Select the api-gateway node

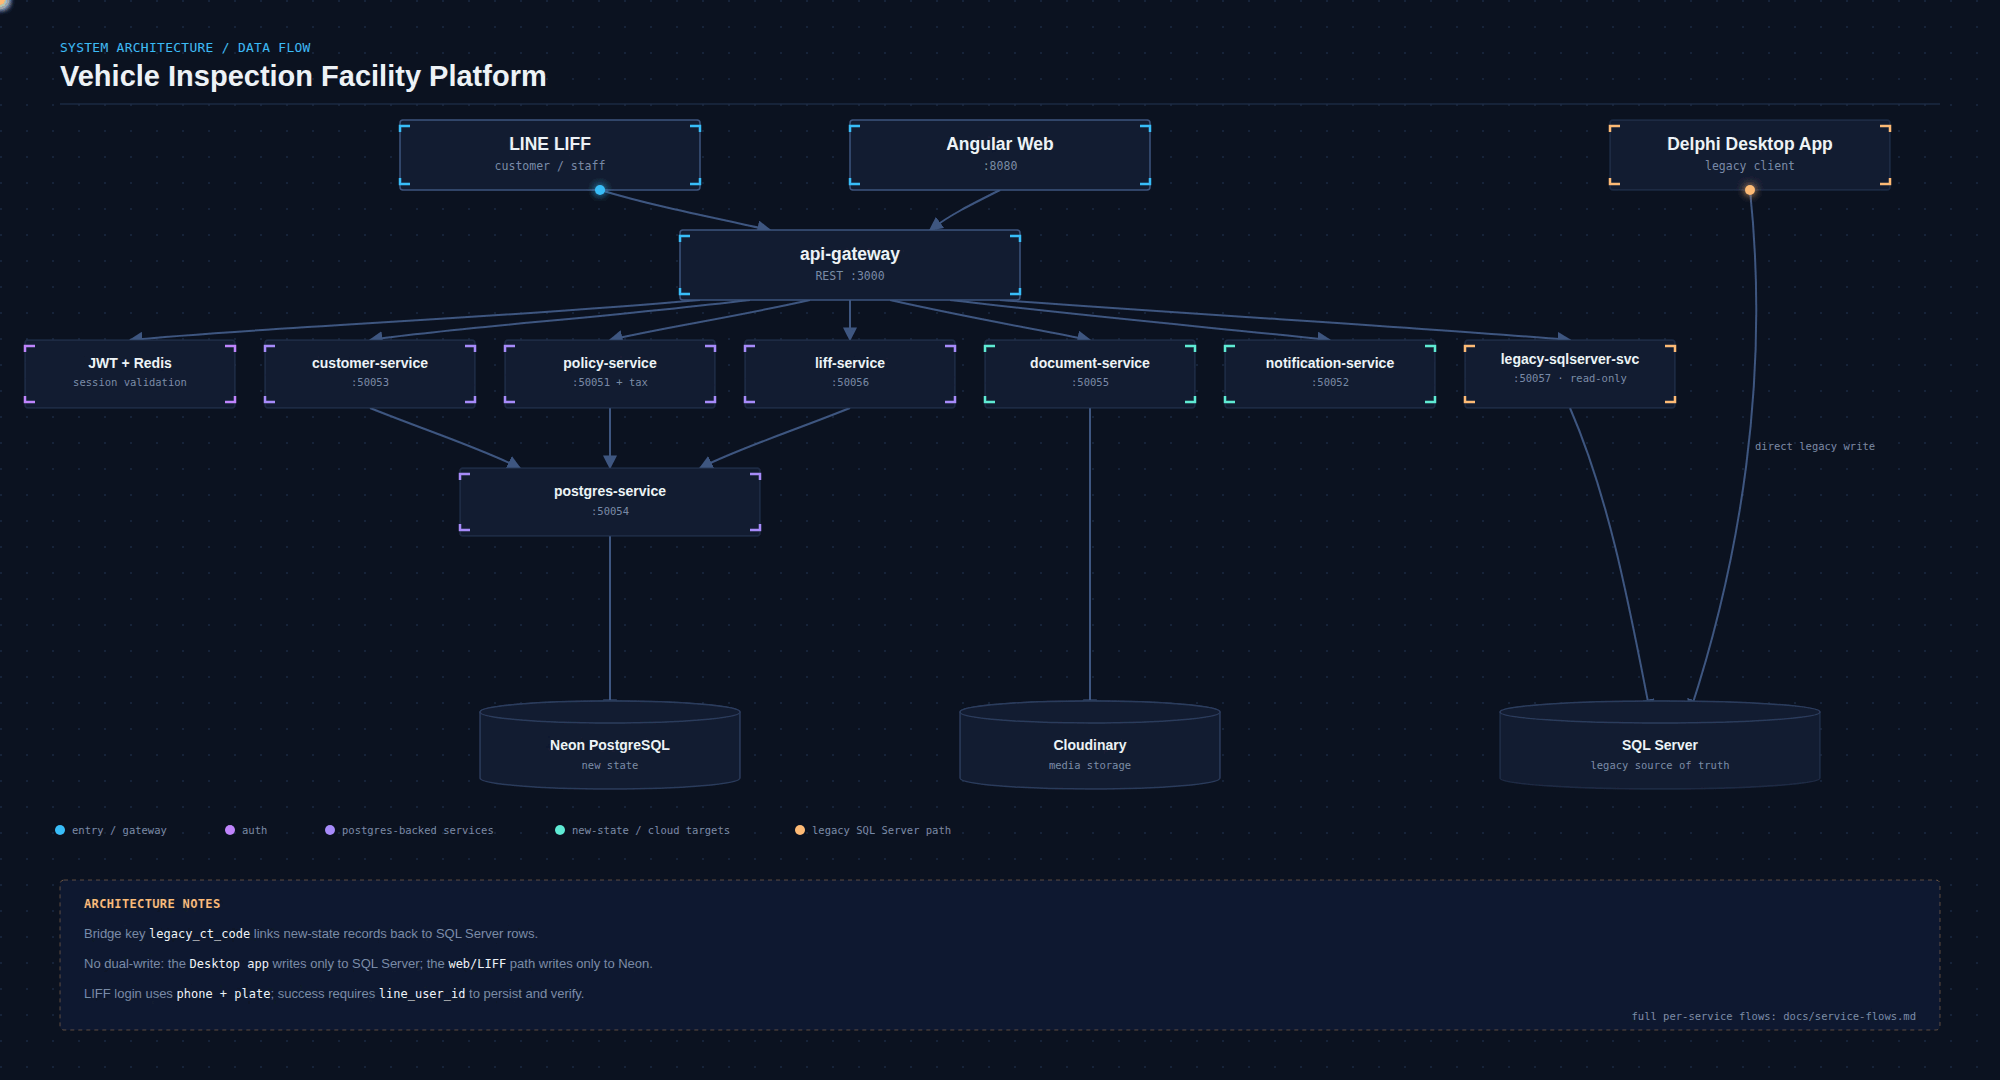click(x=850, y=265)
